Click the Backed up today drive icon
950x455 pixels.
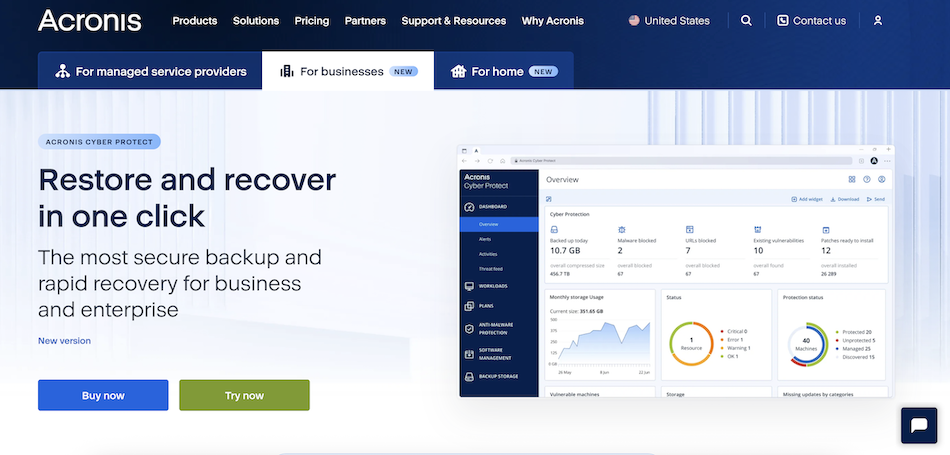[554, 230]
